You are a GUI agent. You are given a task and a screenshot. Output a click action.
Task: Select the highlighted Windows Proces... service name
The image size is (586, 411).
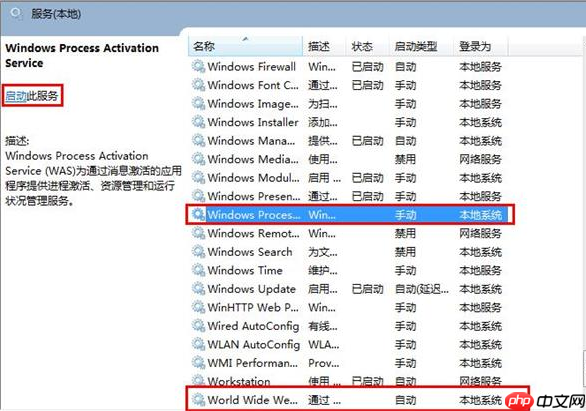coord(254,215)
